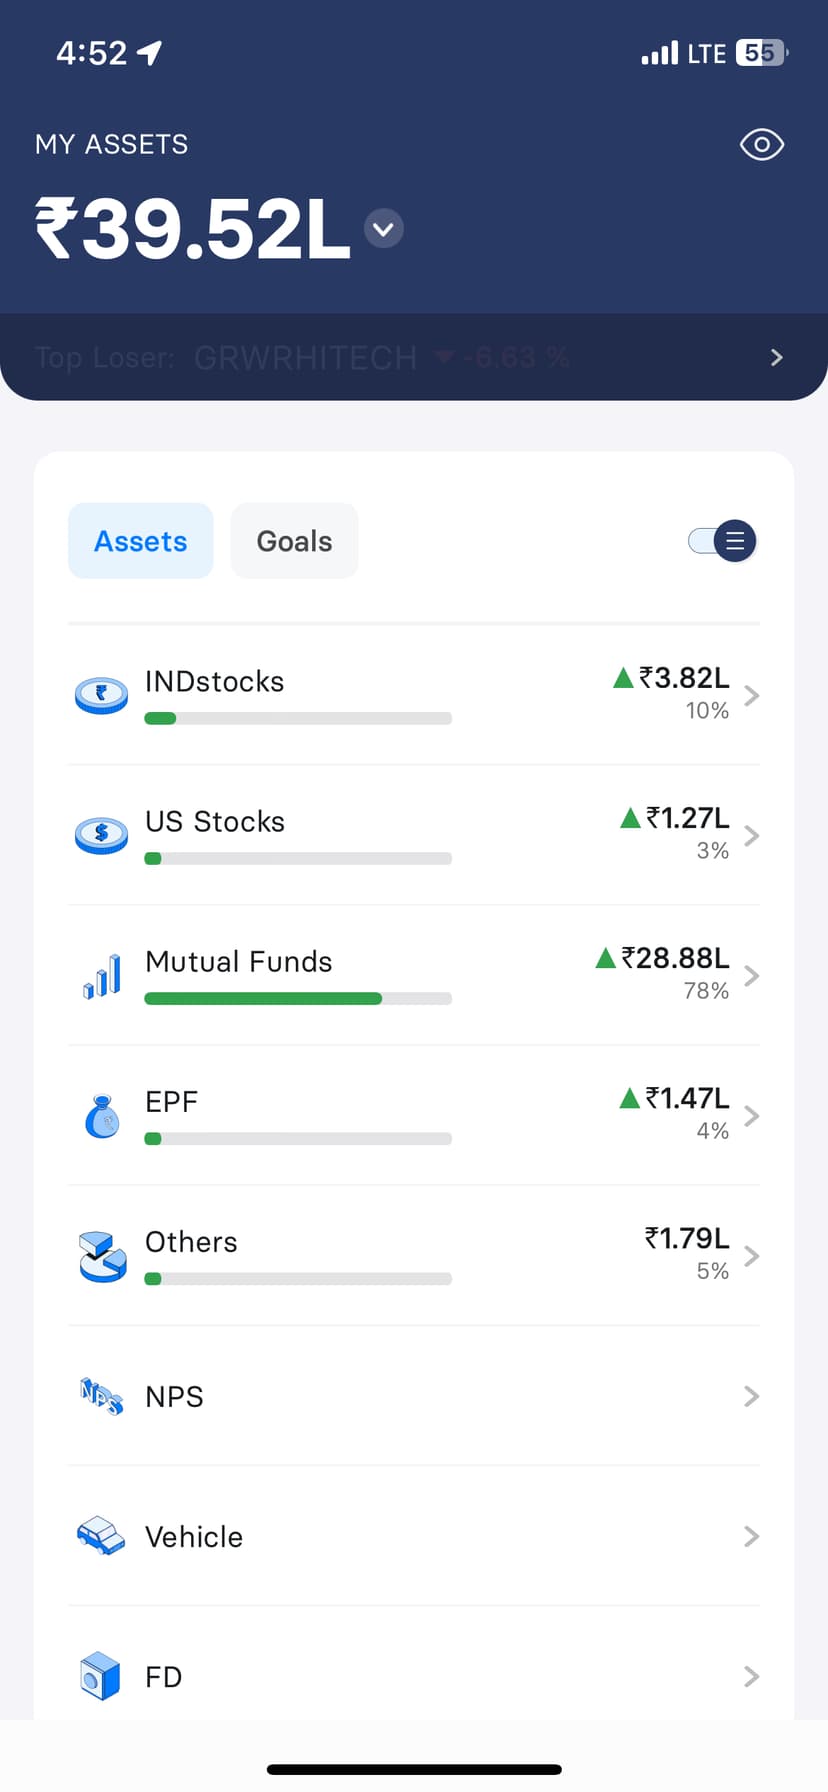Tap the Mutual Funds allocation progress bar

coord(298,998)
